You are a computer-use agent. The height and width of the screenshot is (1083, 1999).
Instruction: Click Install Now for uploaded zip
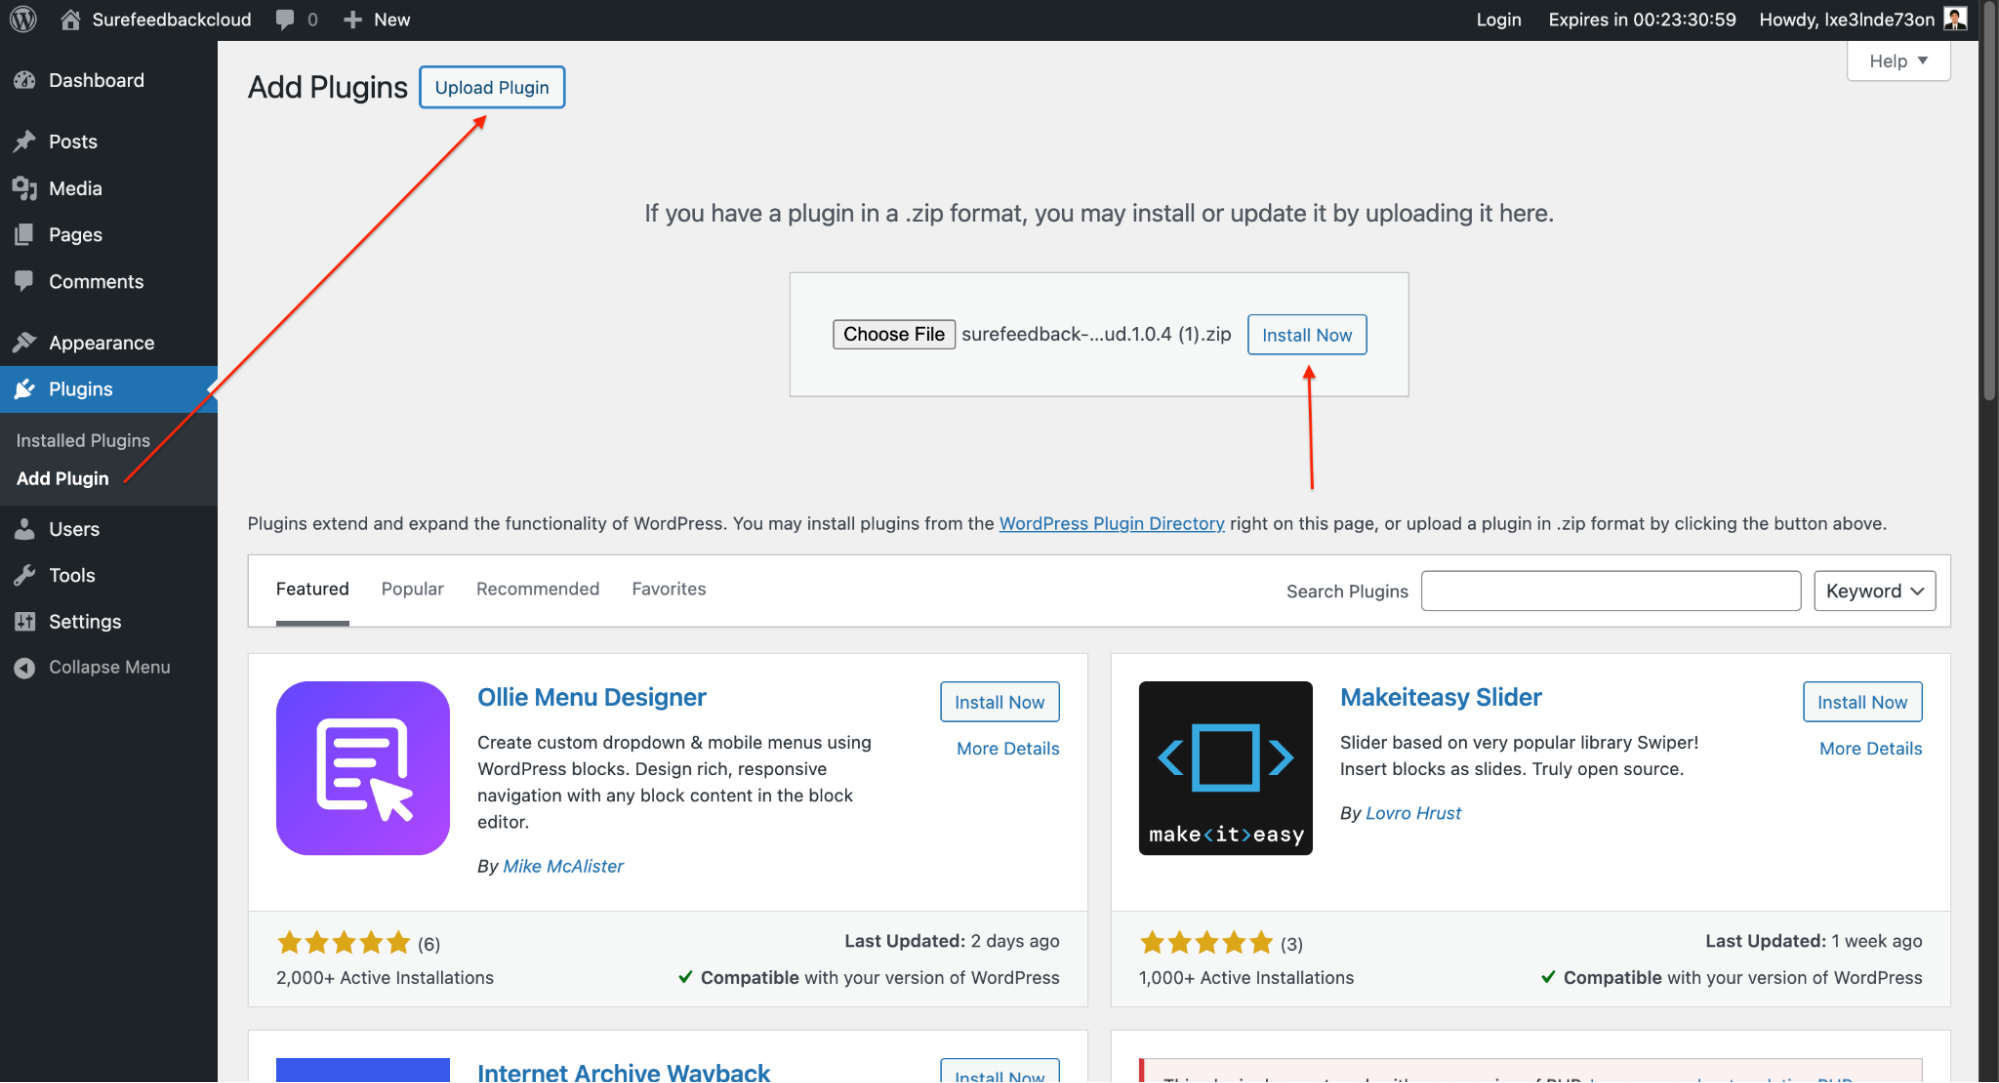[x=1306, y=335]
